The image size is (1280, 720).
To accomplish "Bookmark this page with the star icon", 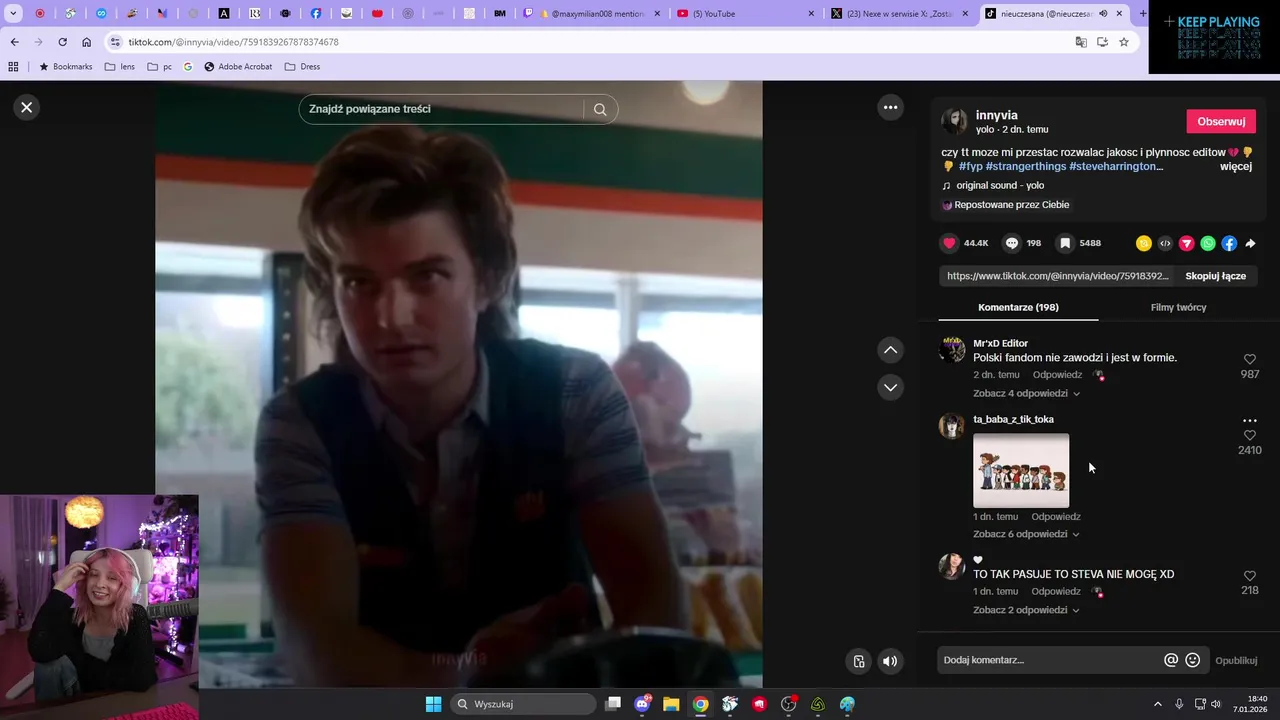I will coord(1124,42).
